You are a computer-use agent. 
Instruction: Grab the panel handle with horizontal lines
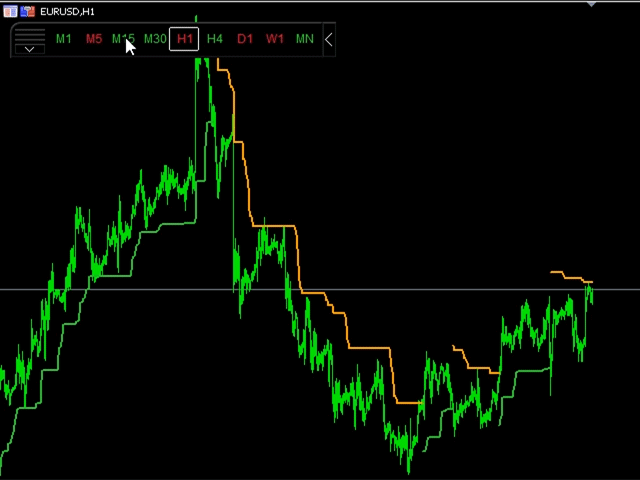30,36
